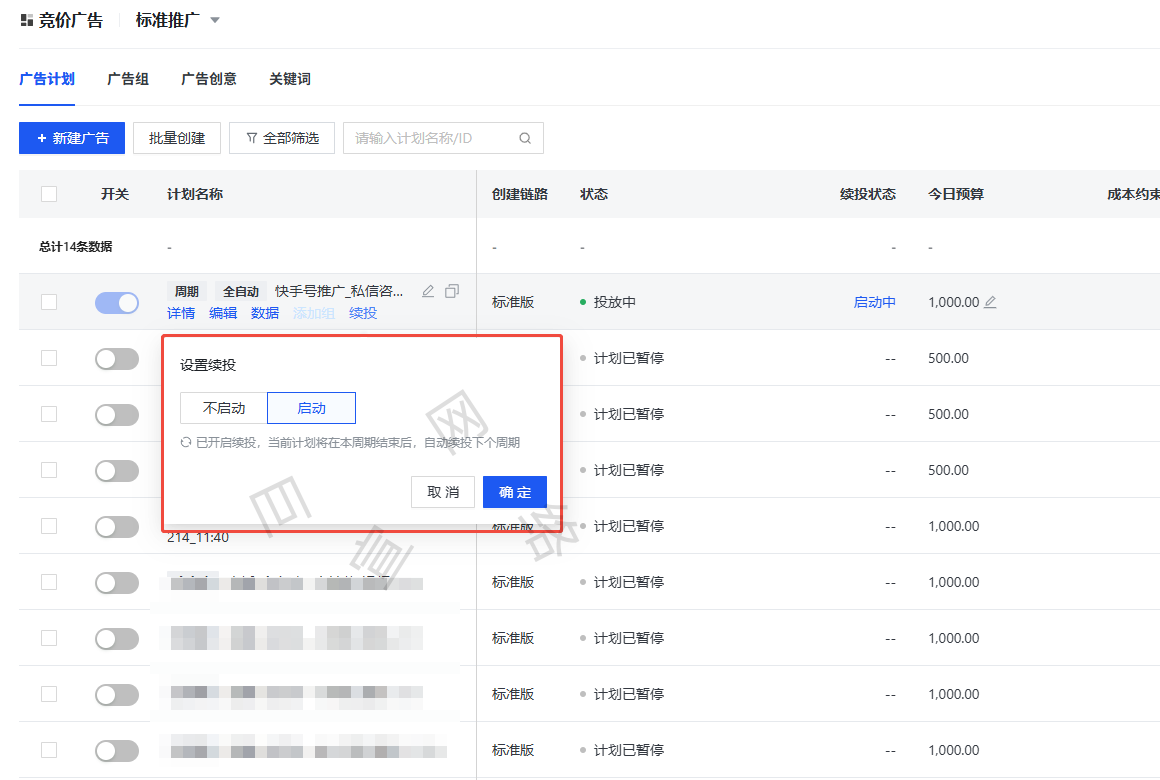
Task: Open 详情 link of 快手号推广 plan
Action: tap(181, 313)
